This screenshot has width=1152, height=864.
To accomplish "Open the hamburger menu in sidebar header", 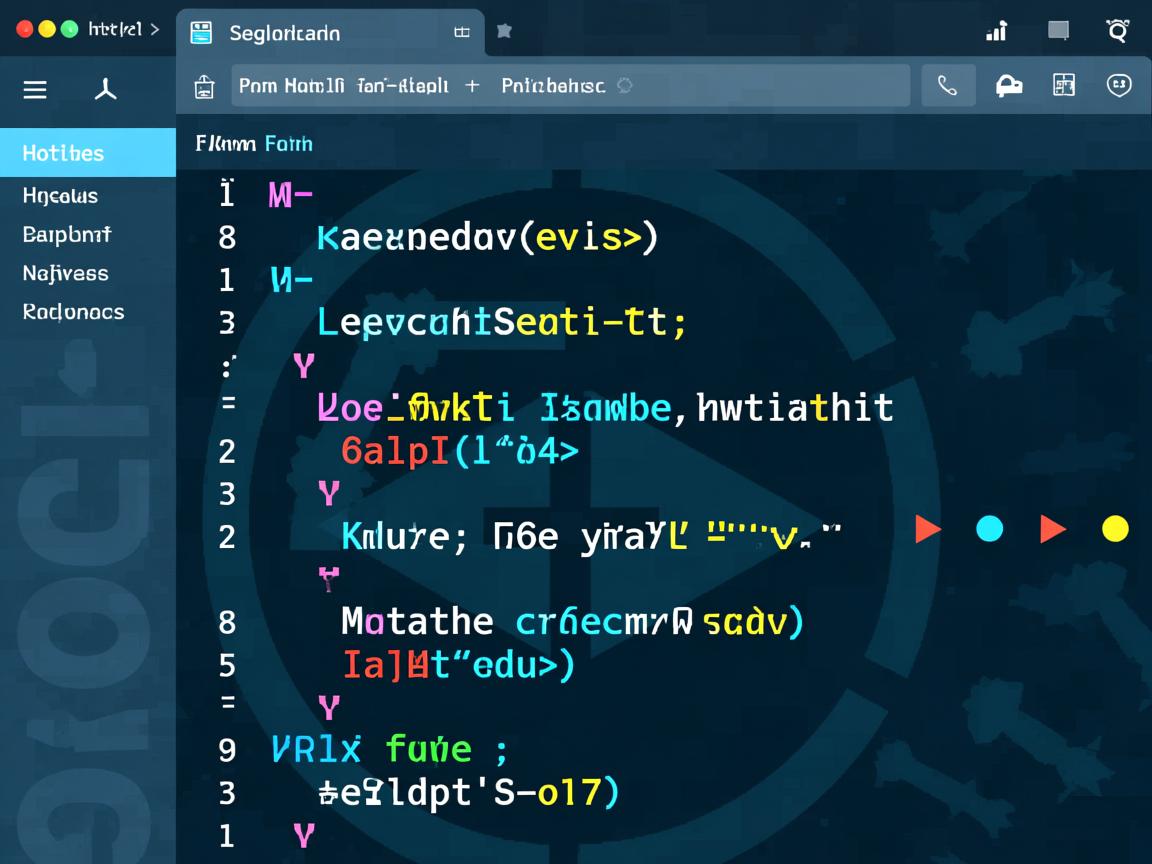I will [35, 90].
